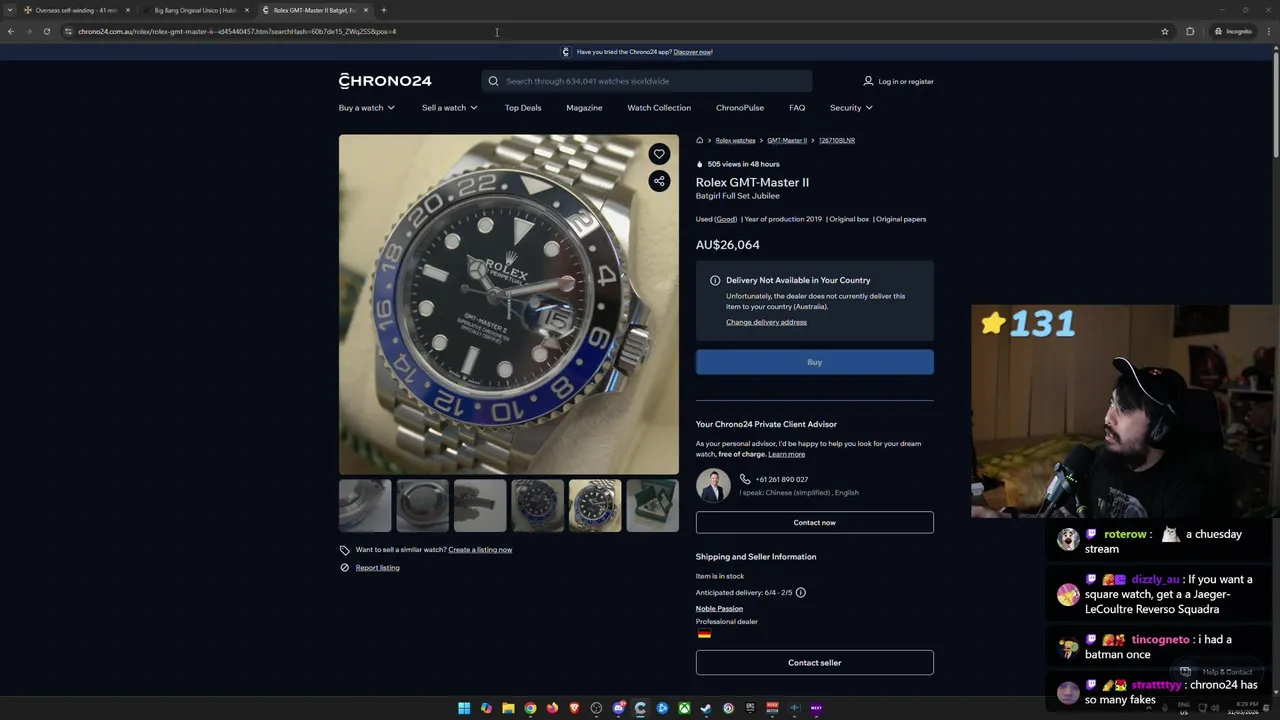Go back with browser back arrow

[x=10, y=31]
